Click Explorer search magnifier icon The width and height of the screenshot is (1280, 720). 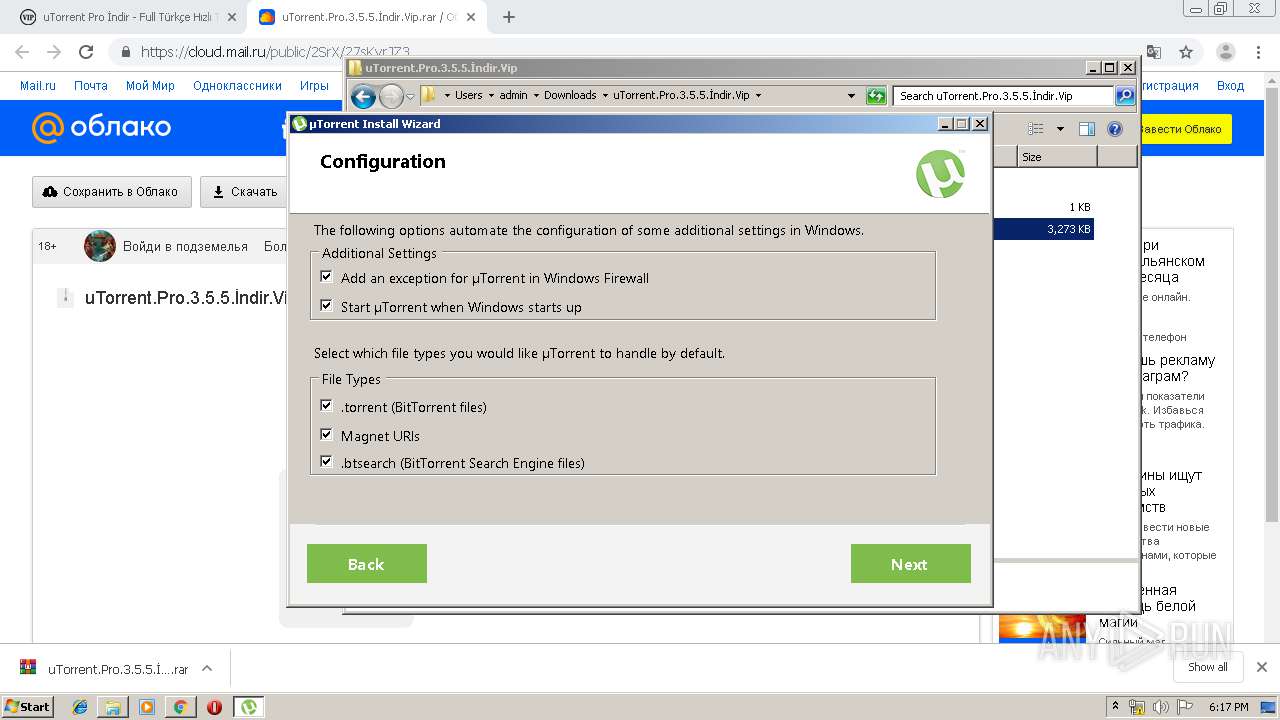(1125, 96)
